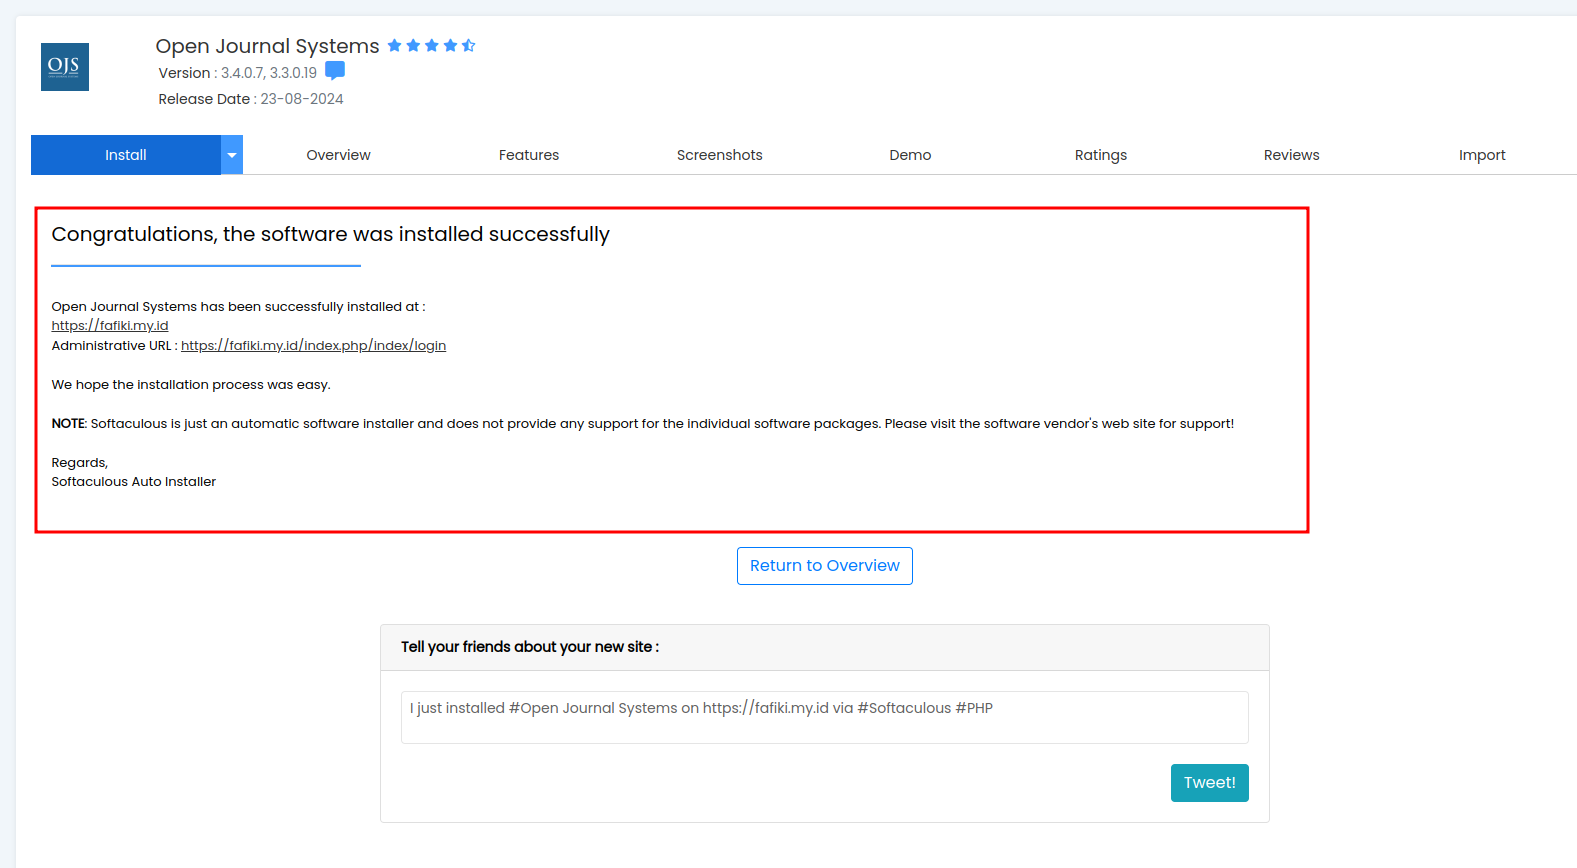Image resolution: width=1577 pixels, height=868 pixels.
Task: Click the 'We hope the installation process was easy' line
Action: [x=191, y=385]
